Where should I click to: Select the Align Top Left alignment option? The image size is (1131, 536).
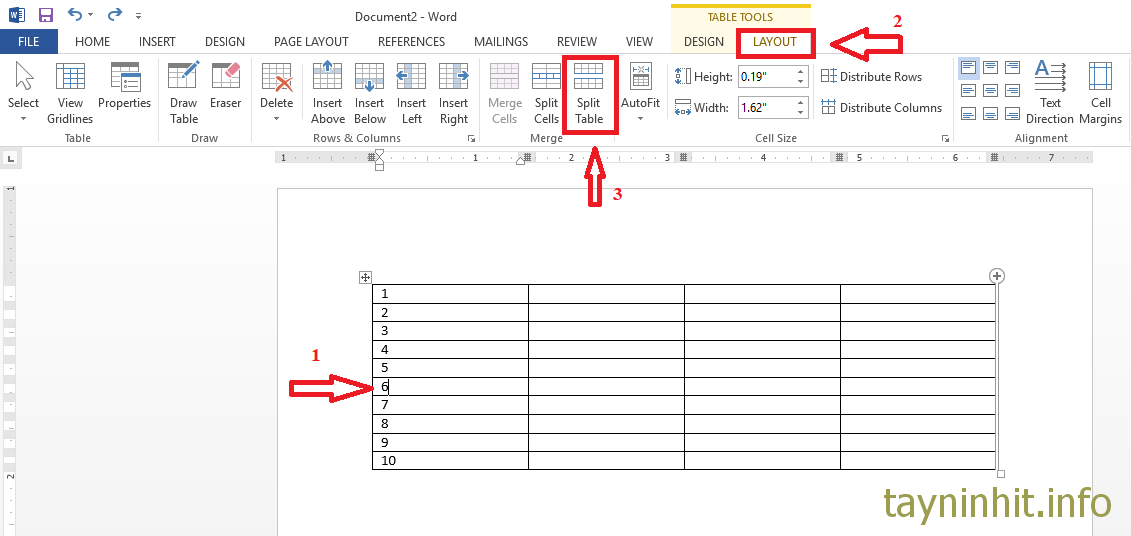click(968, 68)
